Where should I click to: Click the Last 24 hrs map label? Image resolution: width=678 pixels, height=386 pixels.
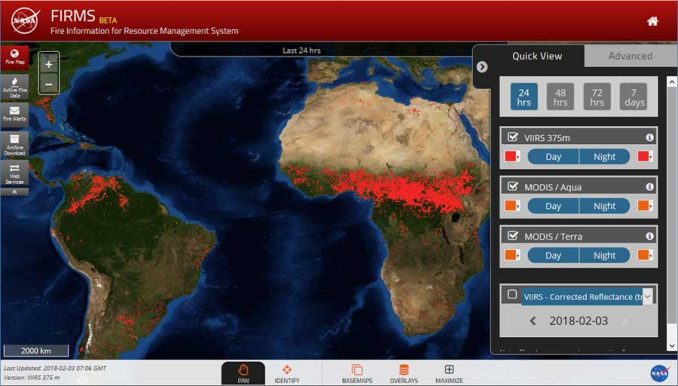coord(301,50)
